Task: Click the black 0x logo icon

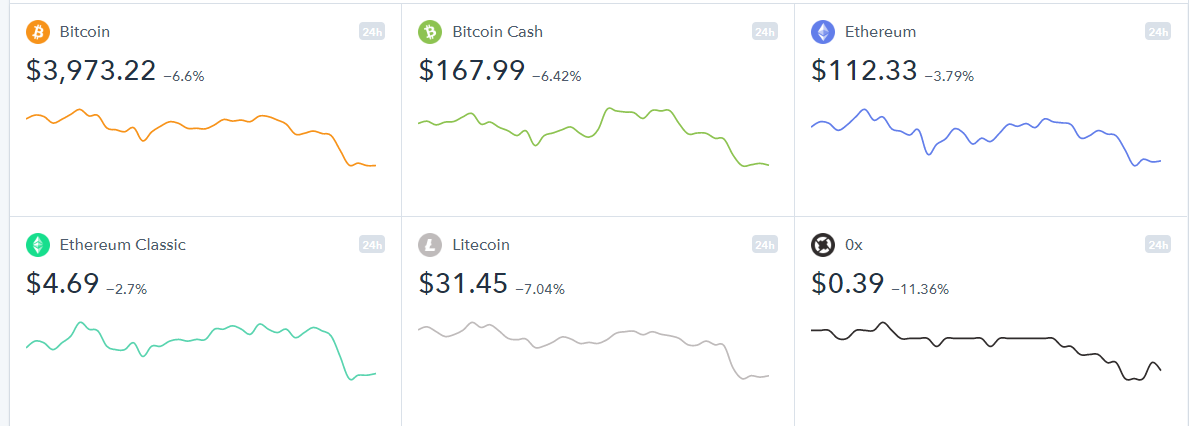Action: coord(824,245)
